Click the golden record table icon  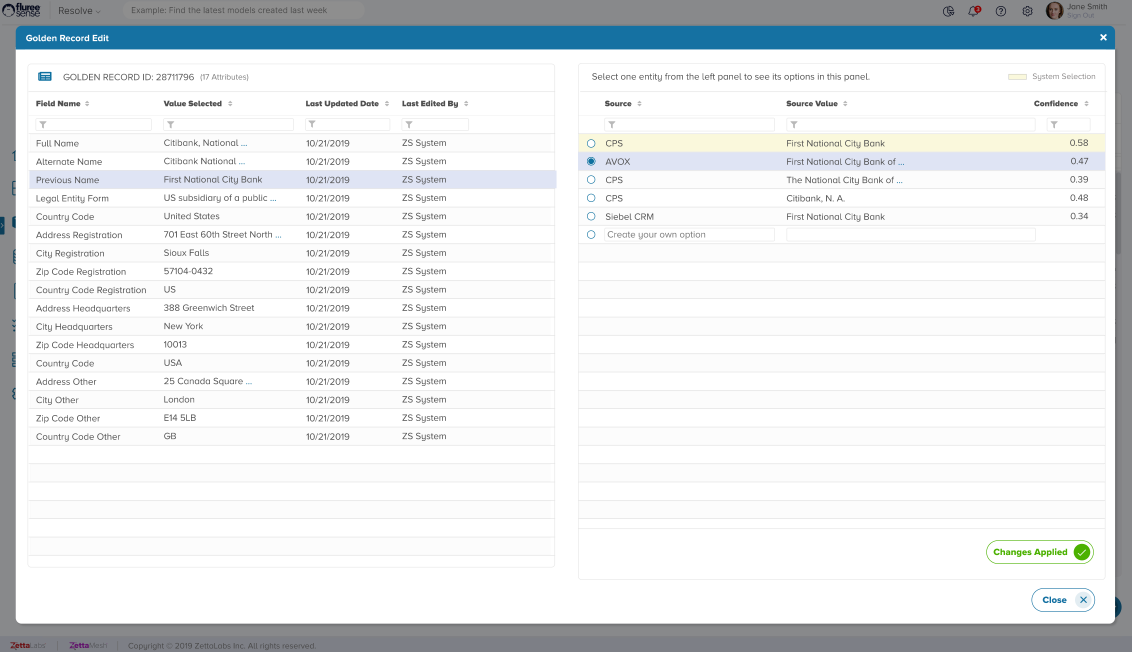click(x=45, y=76)
